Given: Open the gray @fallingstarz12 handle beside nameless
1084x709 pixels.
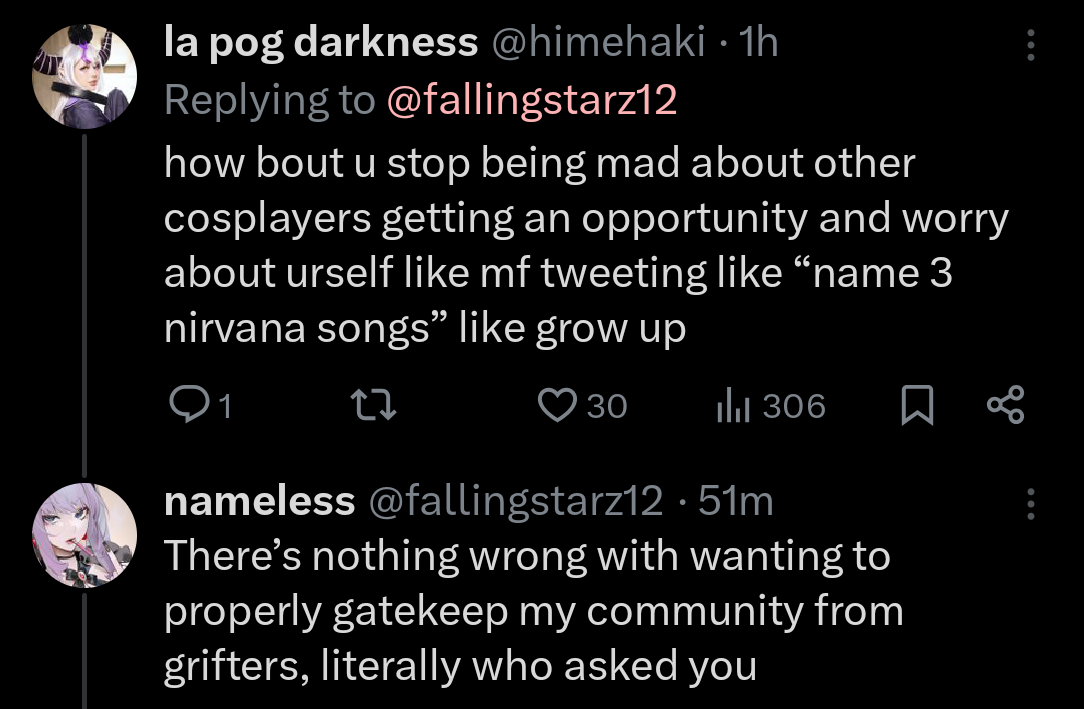Looking at the screenshot, I should point(516,501).
